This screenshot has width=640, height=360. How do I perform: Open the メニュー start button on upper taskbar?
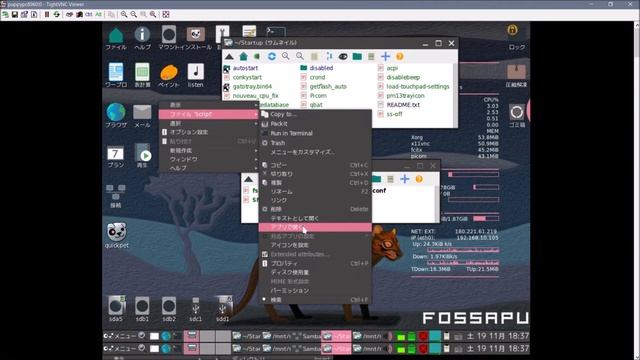(x=120, y=336)
